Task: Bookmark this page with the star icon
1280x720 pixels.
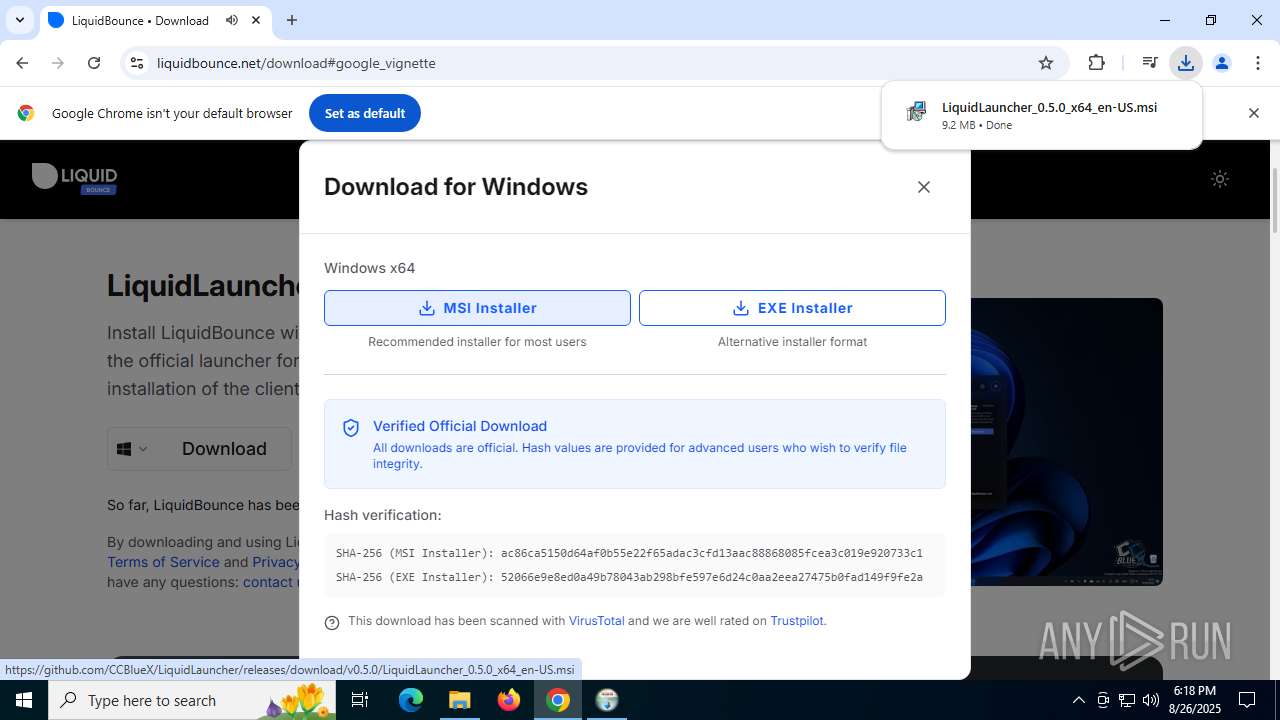Action: [x=1046, y=63]
